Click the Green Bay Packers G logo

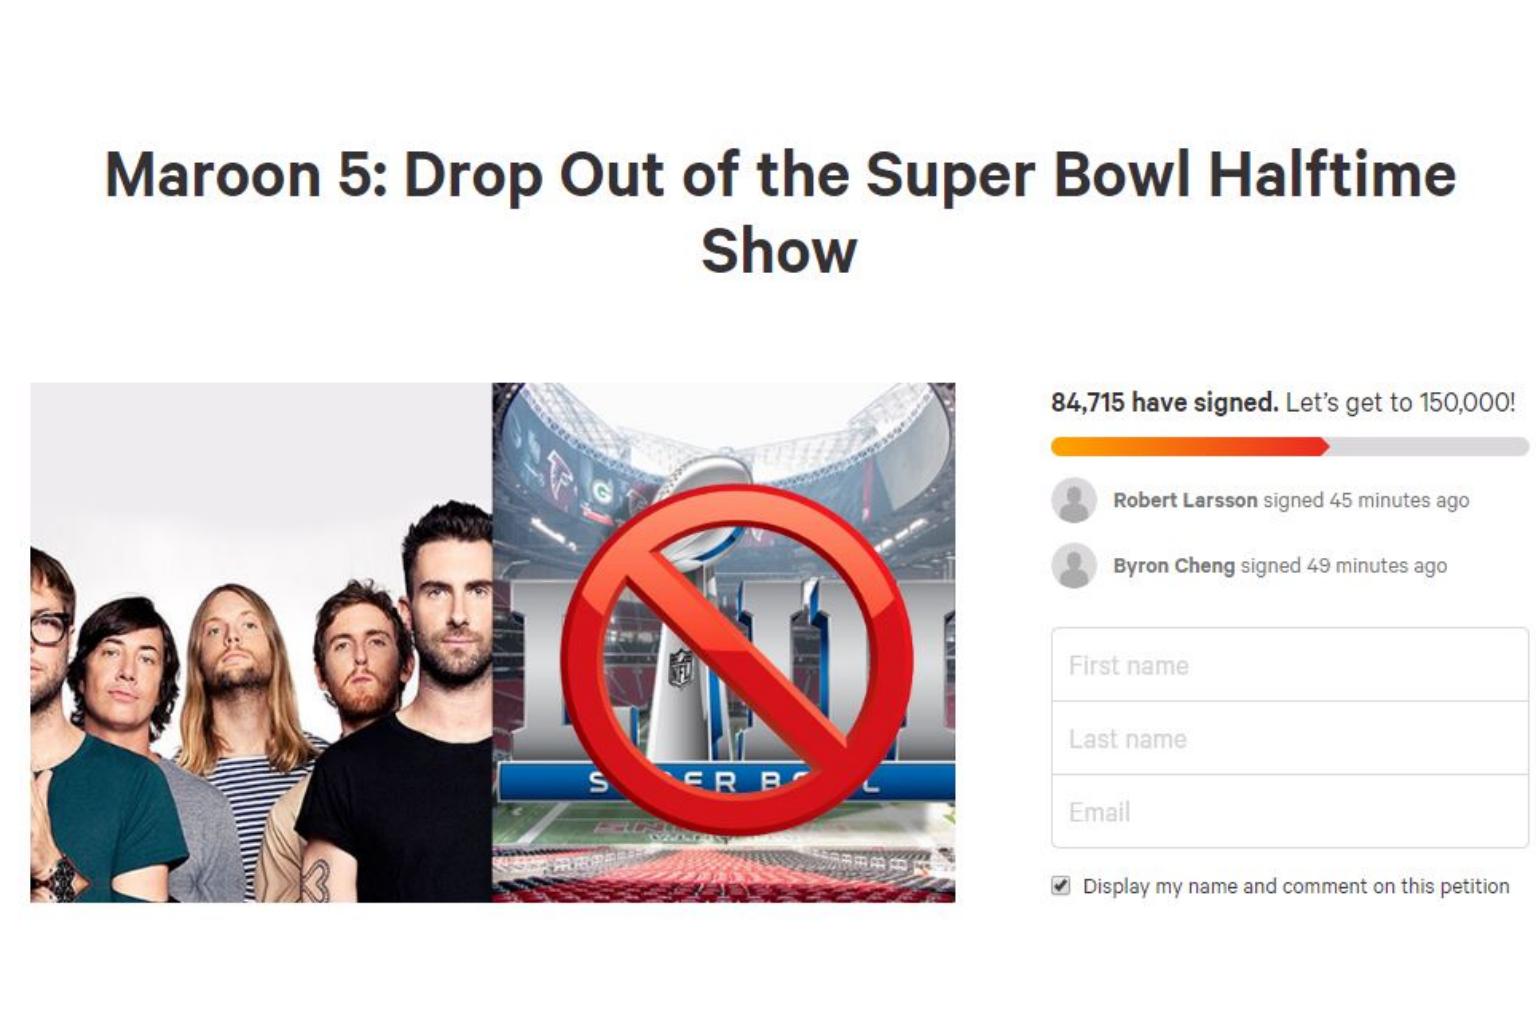coord(602,491)
